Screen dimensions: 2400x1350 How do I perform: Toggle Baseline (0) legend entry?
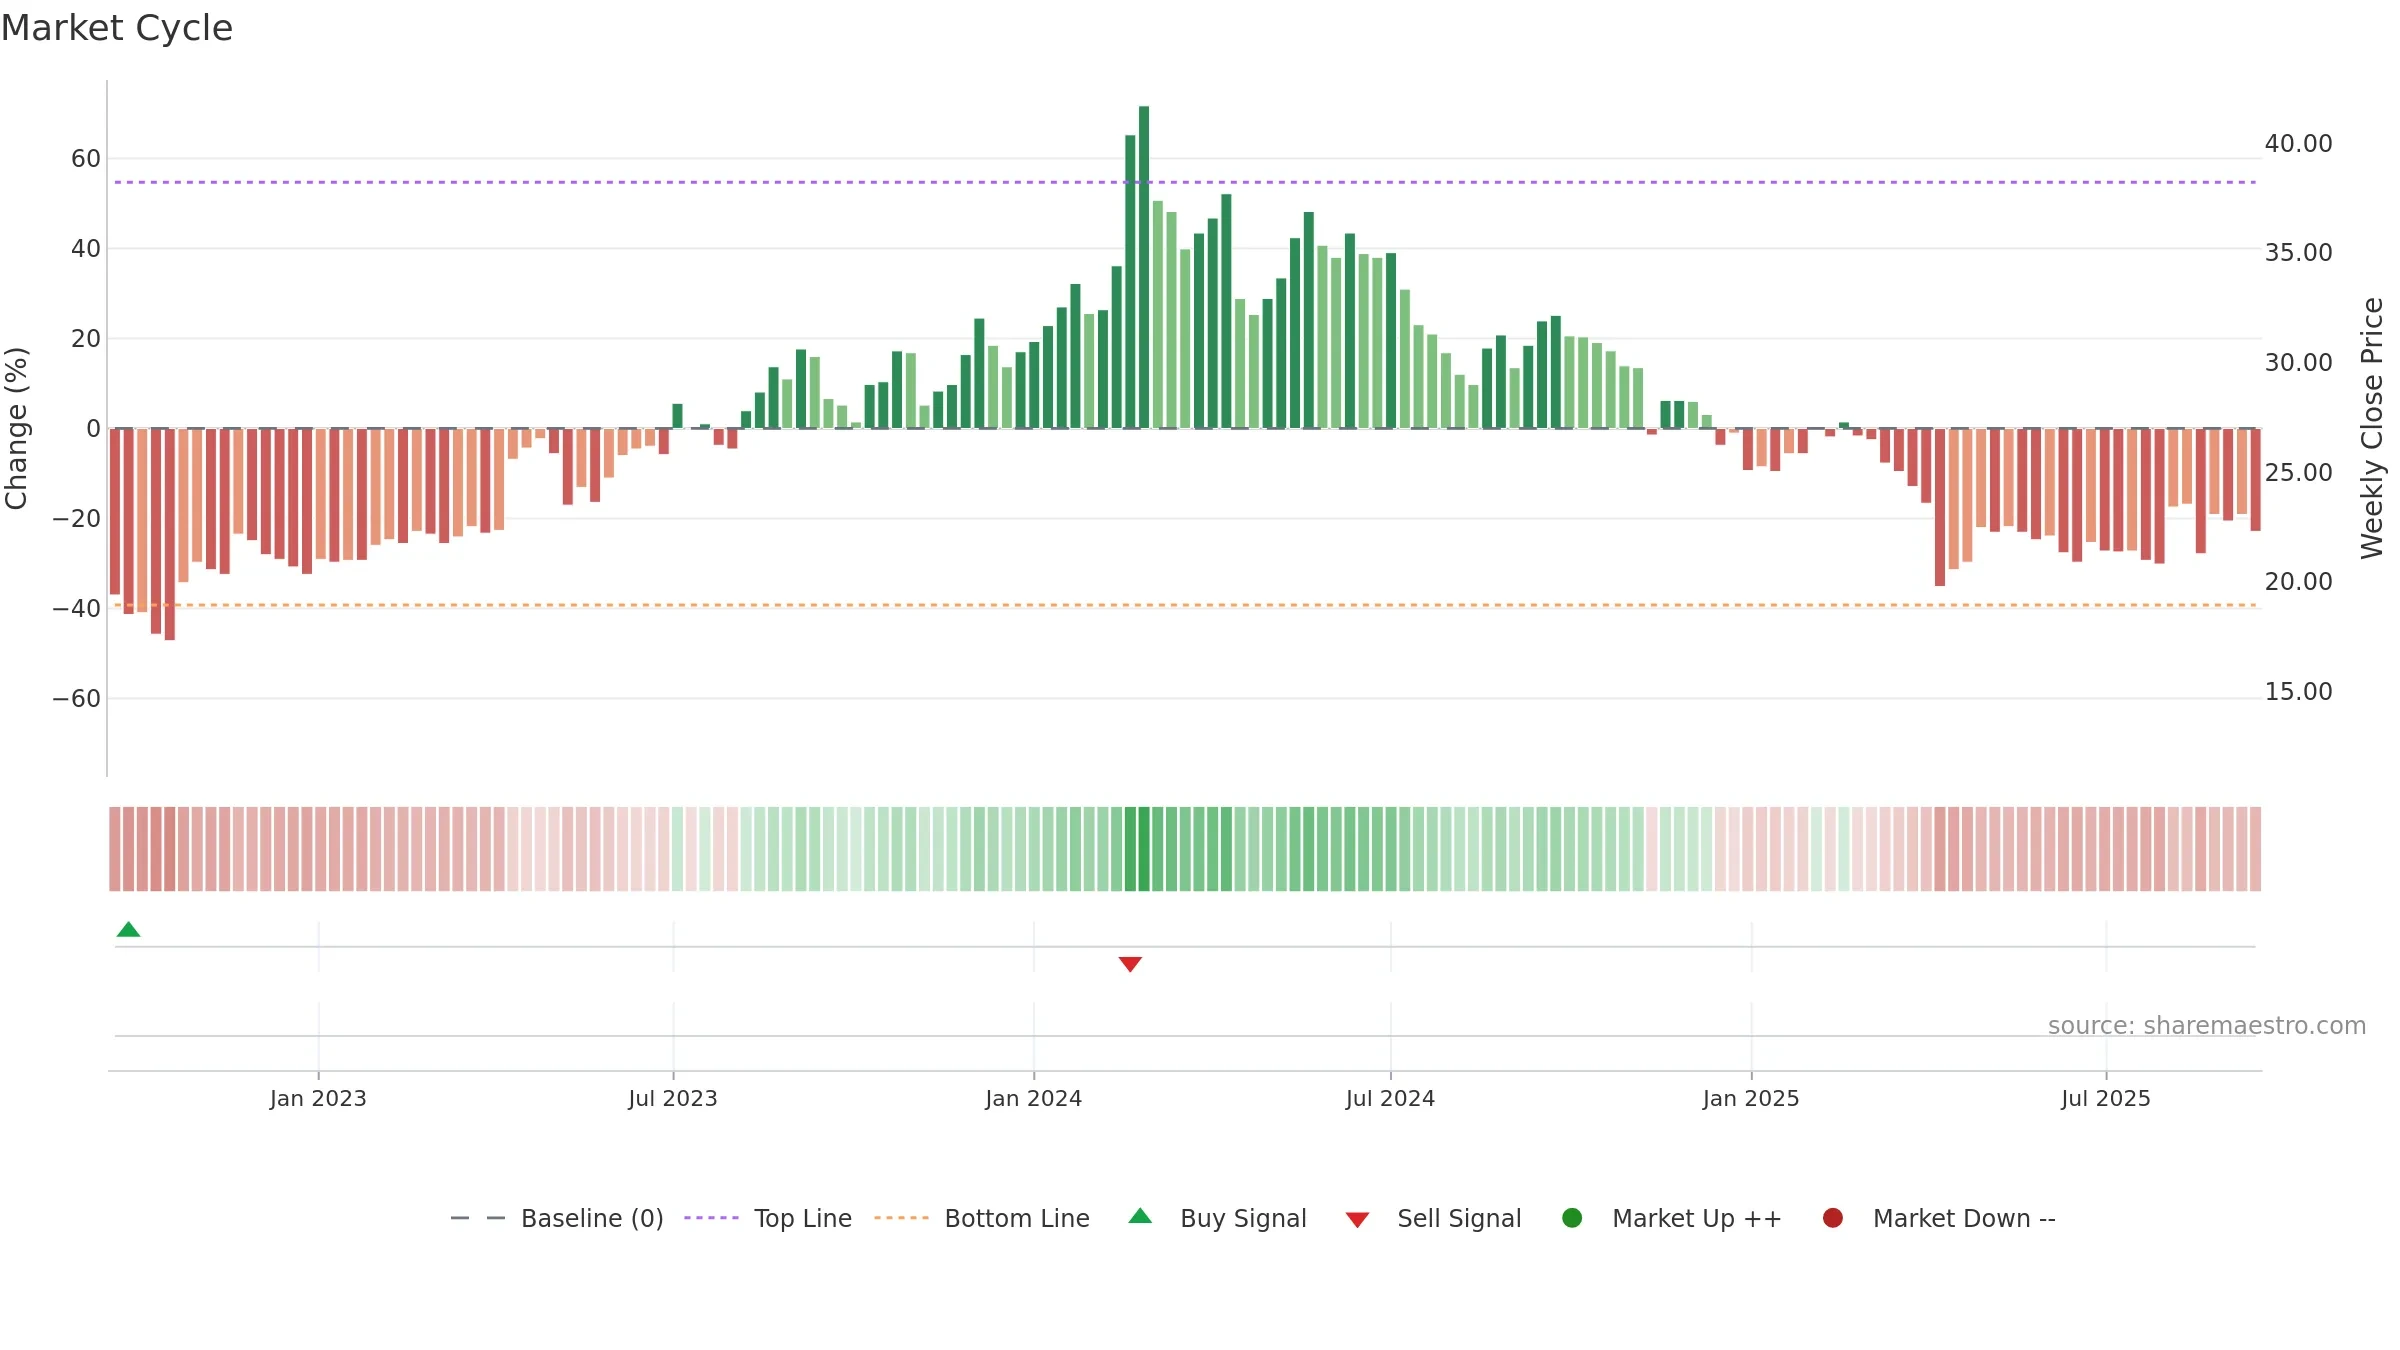coord(557,1218)
